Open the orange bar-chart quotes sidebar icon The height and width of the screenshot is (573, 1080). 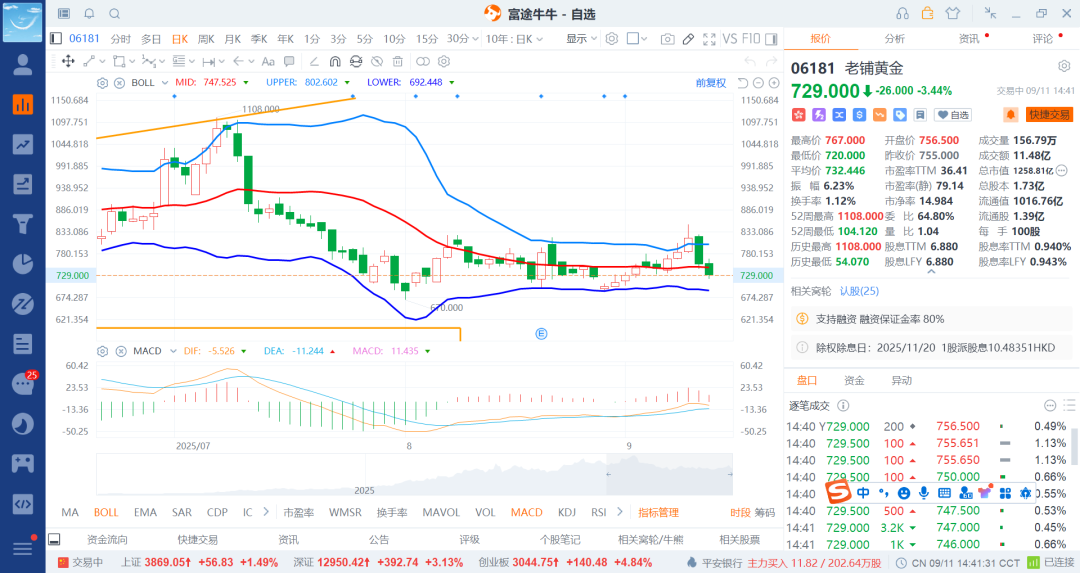click(x=23, y=104)
